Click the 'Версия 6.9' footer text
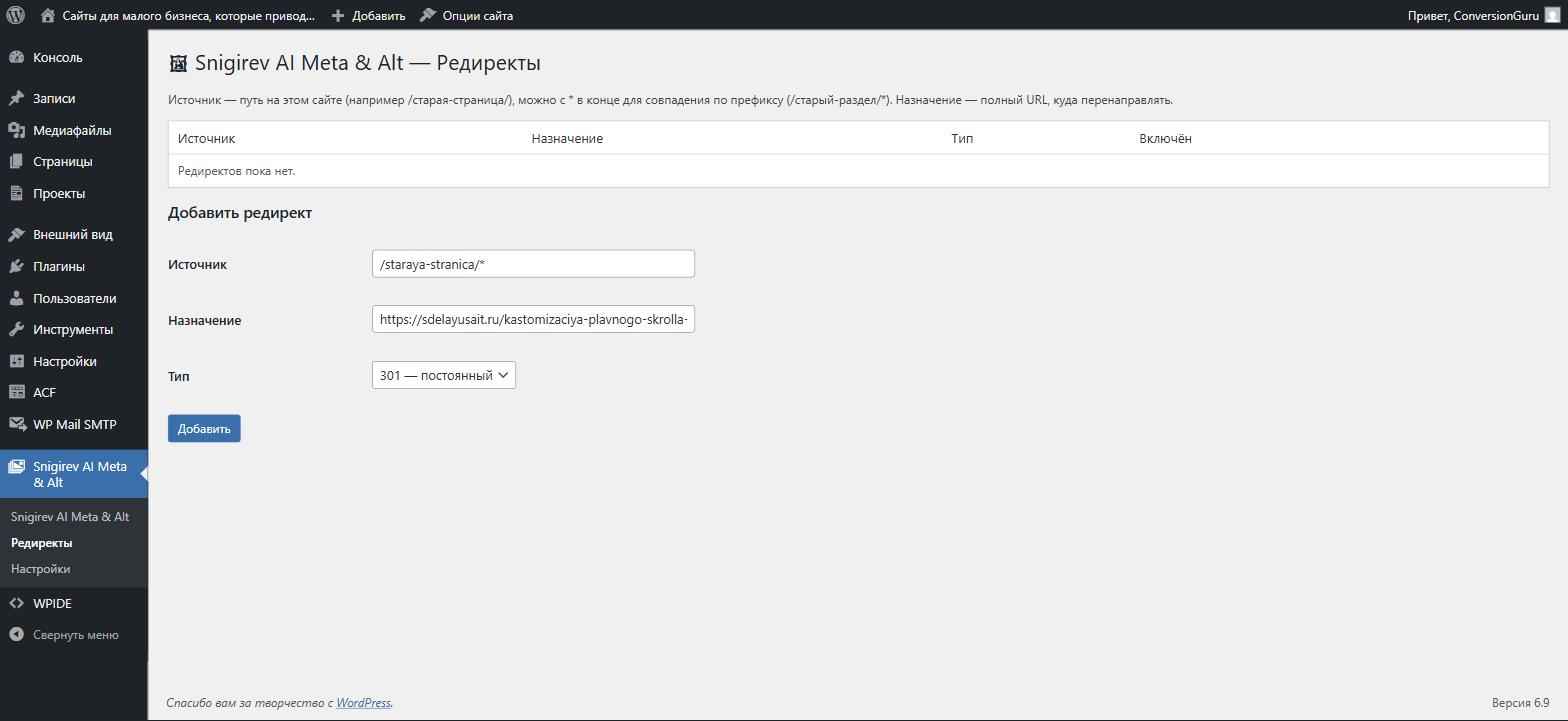 [1520, 703]
